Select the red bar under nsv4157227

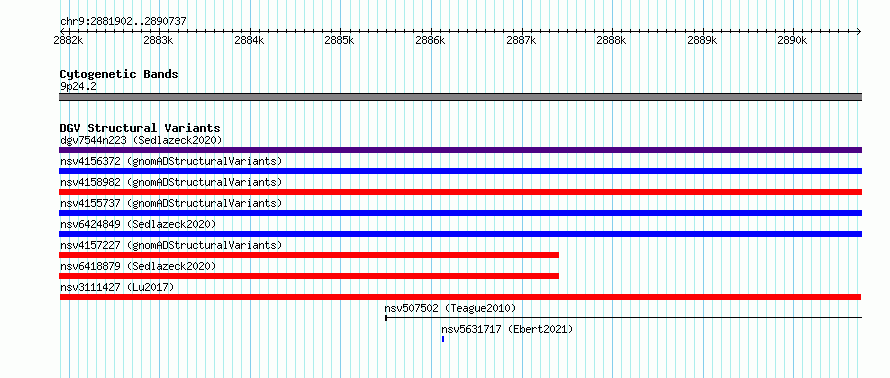pyautogui.click(x=309, y=255)
